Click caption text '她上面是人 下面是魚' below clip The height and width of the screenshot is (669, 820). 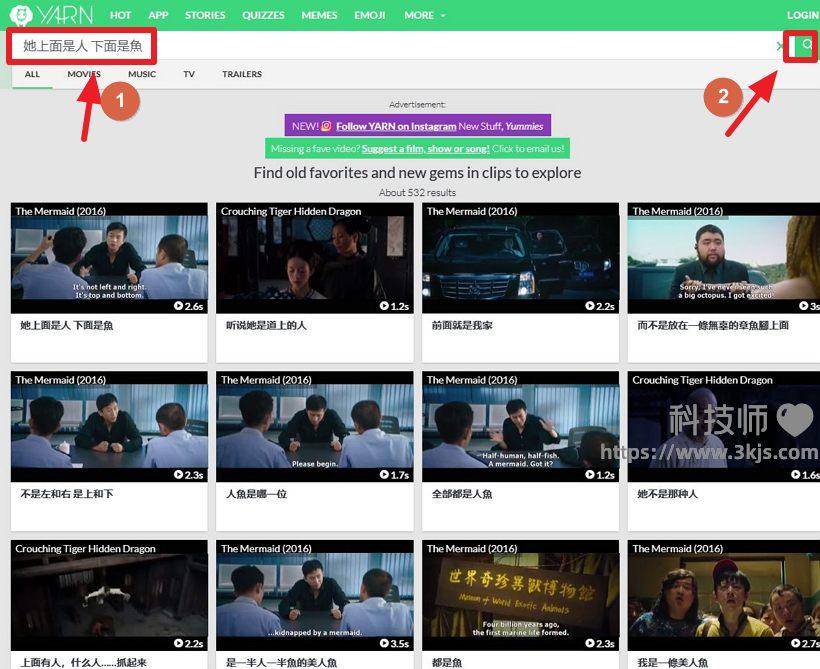pos(66,325)
